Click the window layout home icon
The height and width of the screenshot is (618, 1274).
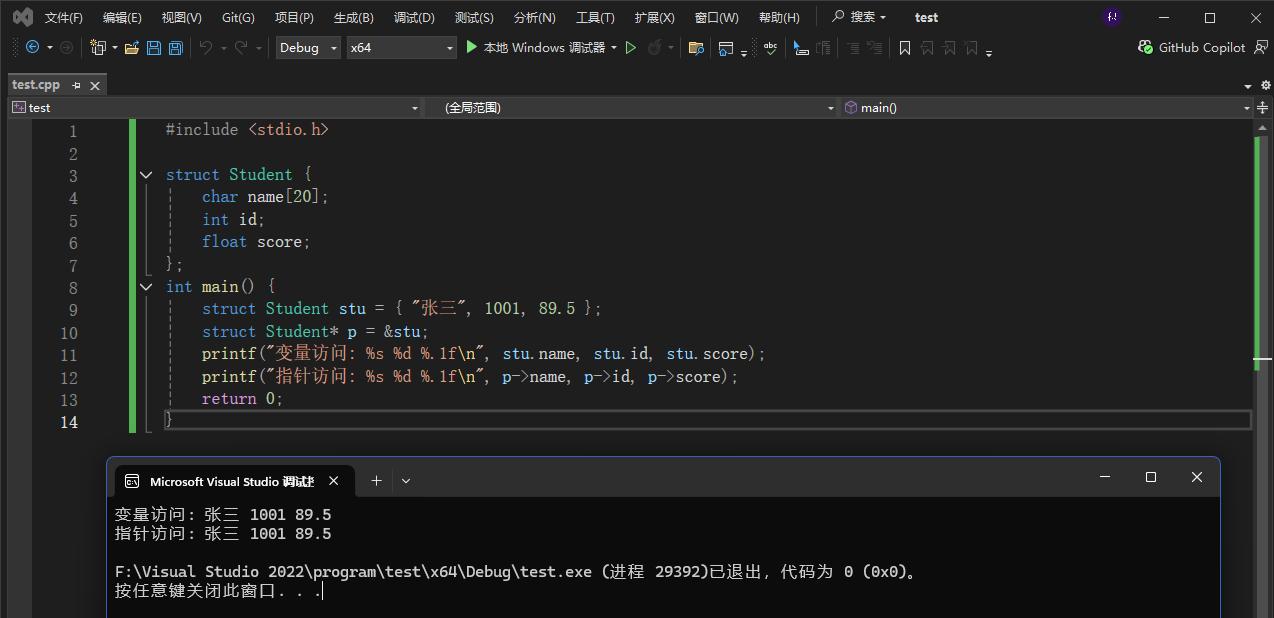(727, 47)
